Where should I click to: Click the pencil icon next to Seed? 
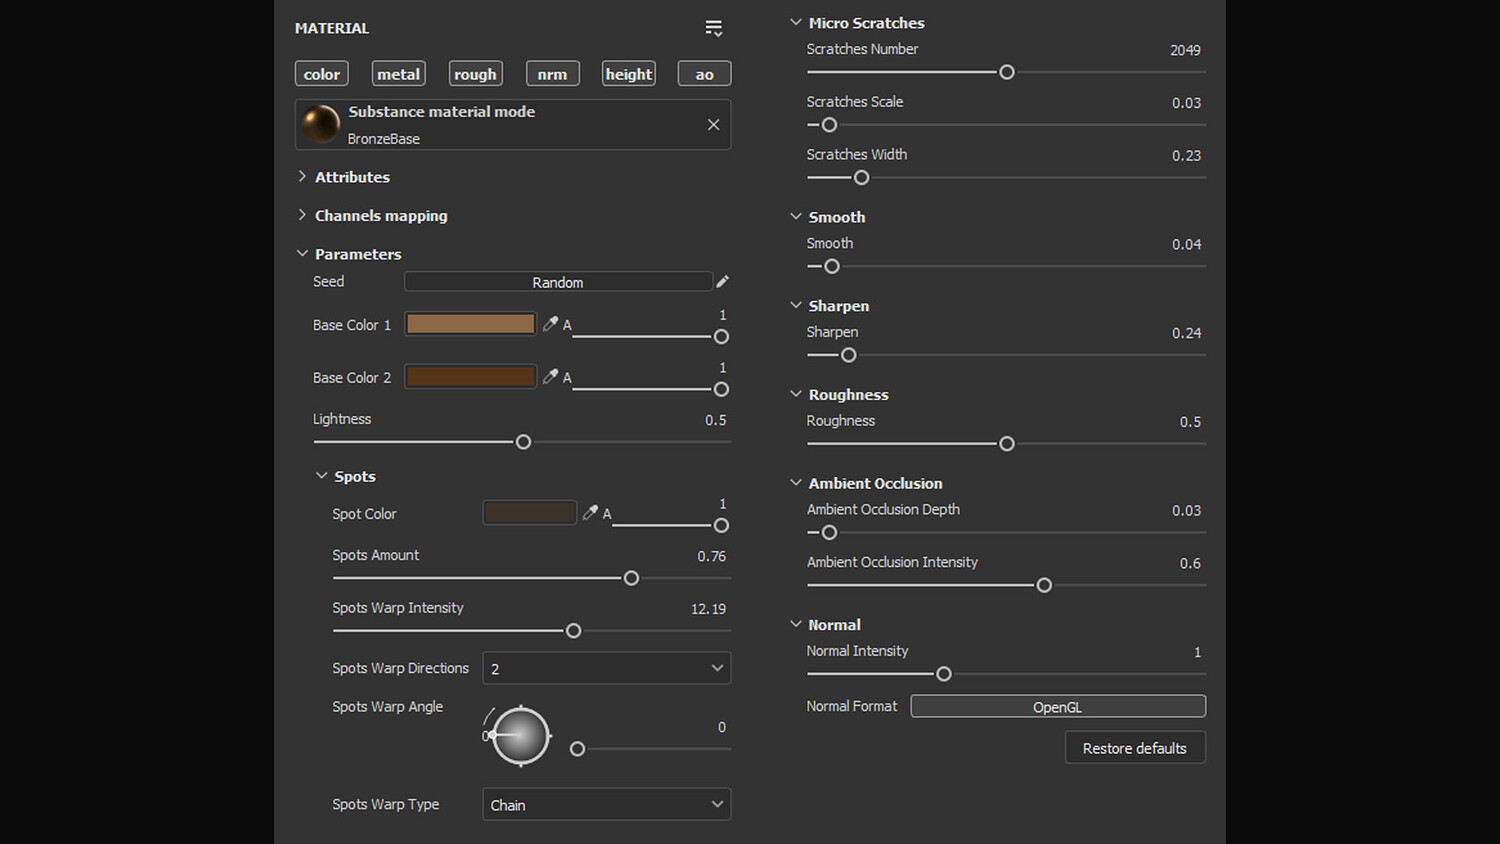723,282
